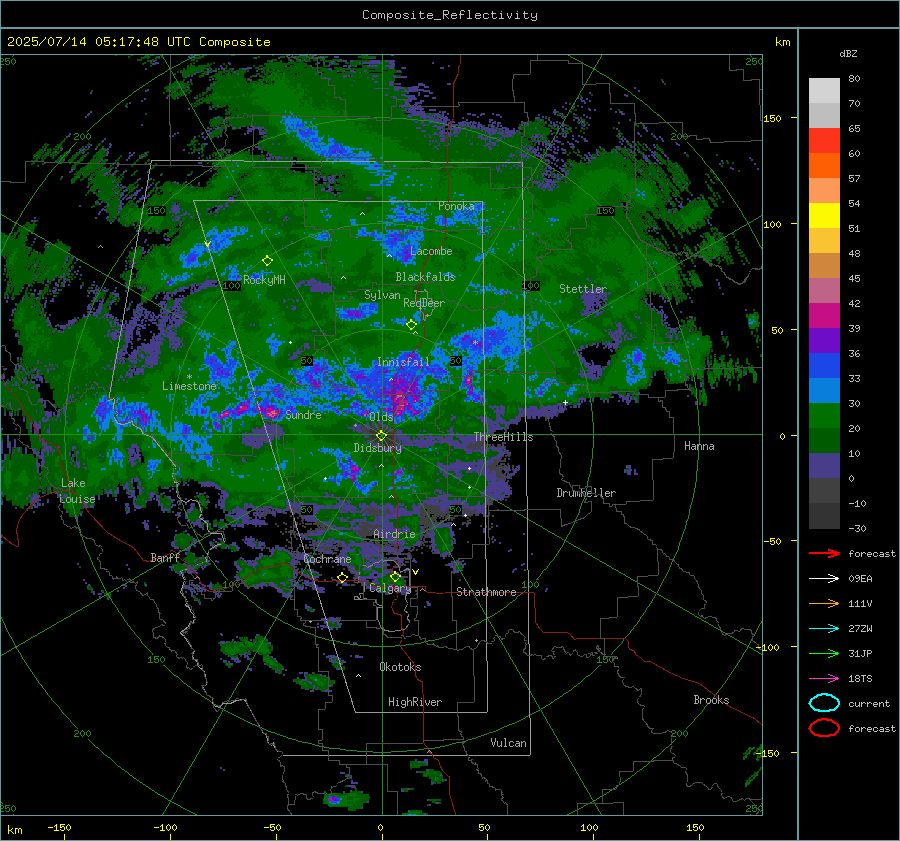900x841 pixels.
Task: Click the RedDeer city label
Action: coord(424,303)
